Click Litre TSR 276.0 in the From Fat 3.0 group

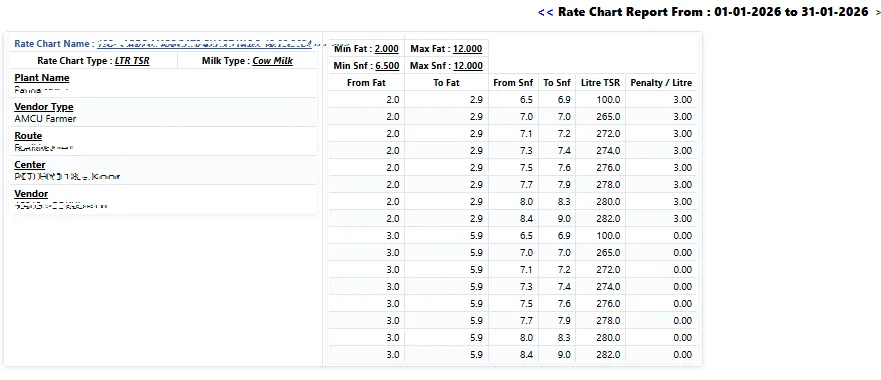coord(609,304)
